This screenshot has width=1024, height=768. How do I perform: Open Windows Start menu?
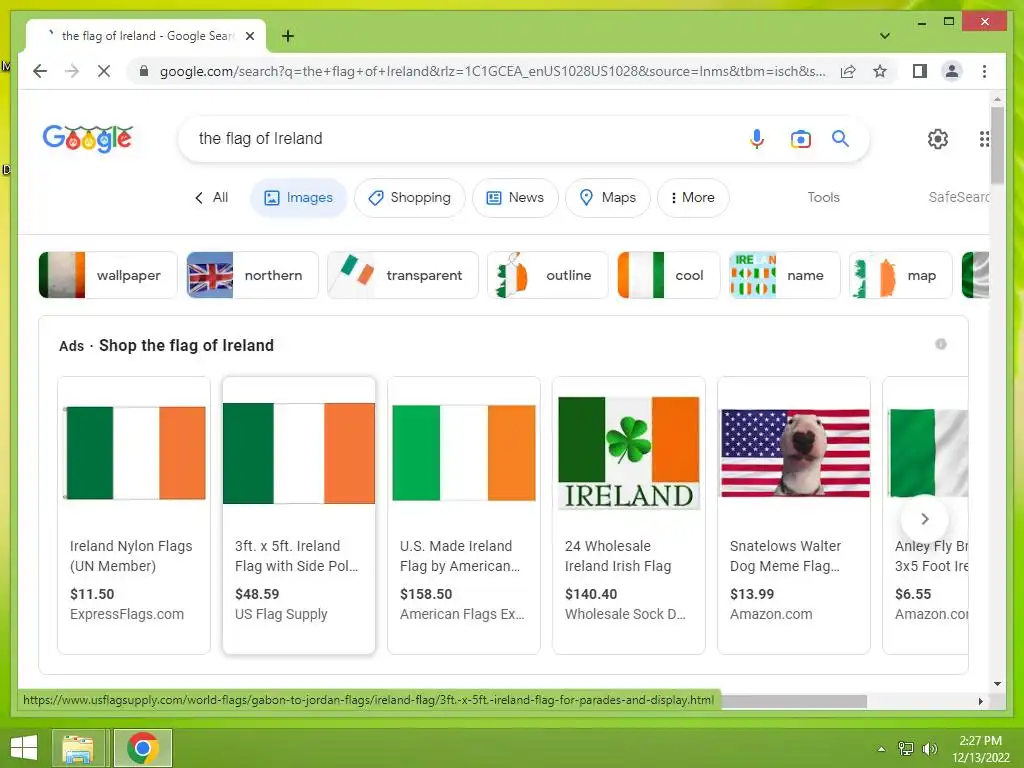tap(24, 748)
